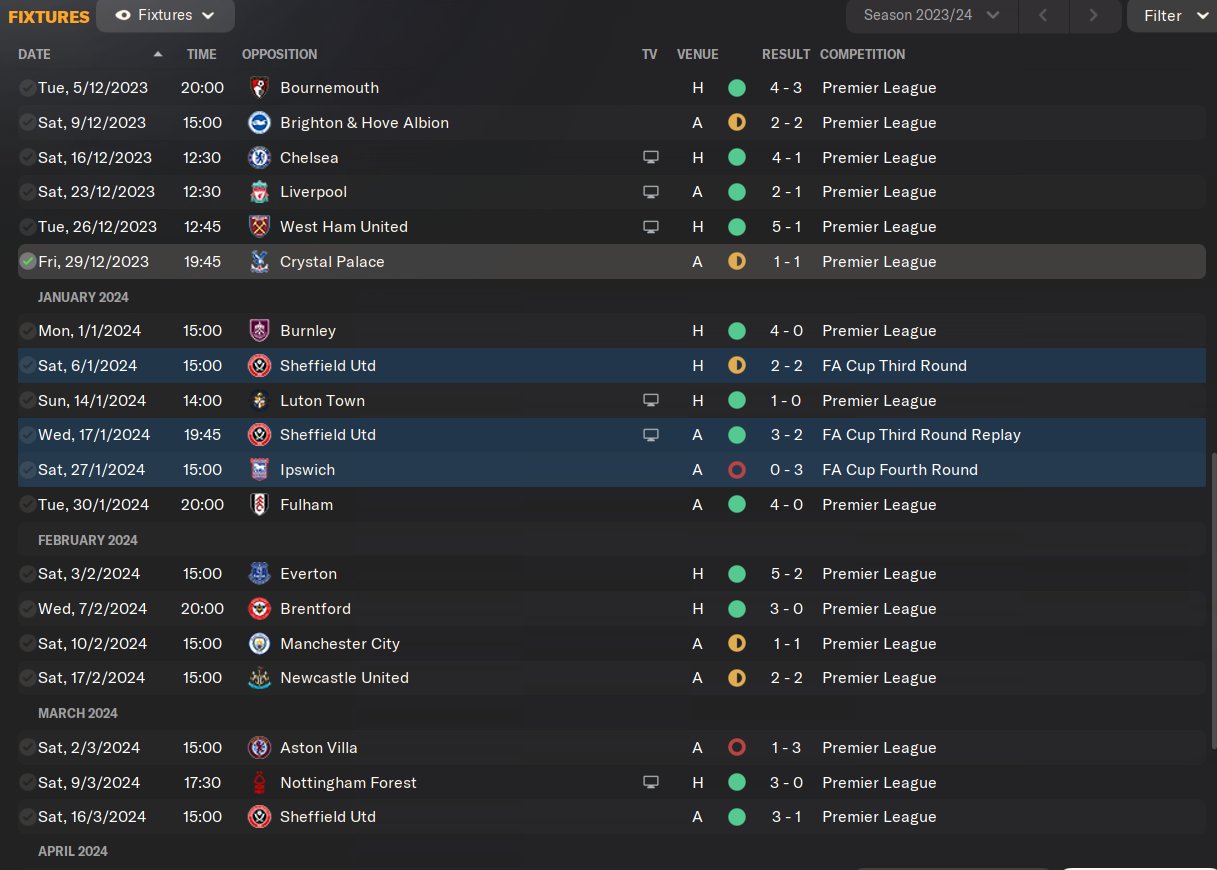Sort fixtures by Date column header
The height and width of the screenshot is (870, 1217).
[x=35, y=54]
